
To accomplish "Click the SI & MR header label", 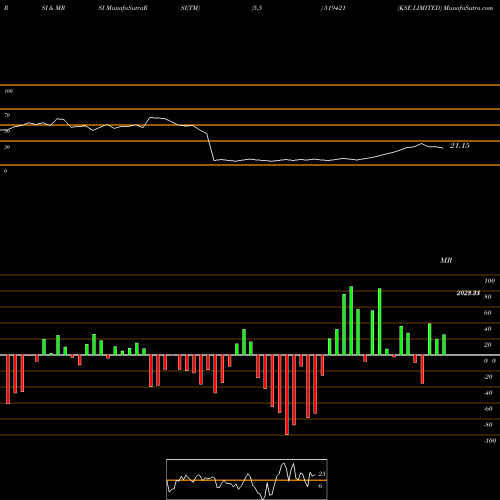I will (x=53, y=8).
